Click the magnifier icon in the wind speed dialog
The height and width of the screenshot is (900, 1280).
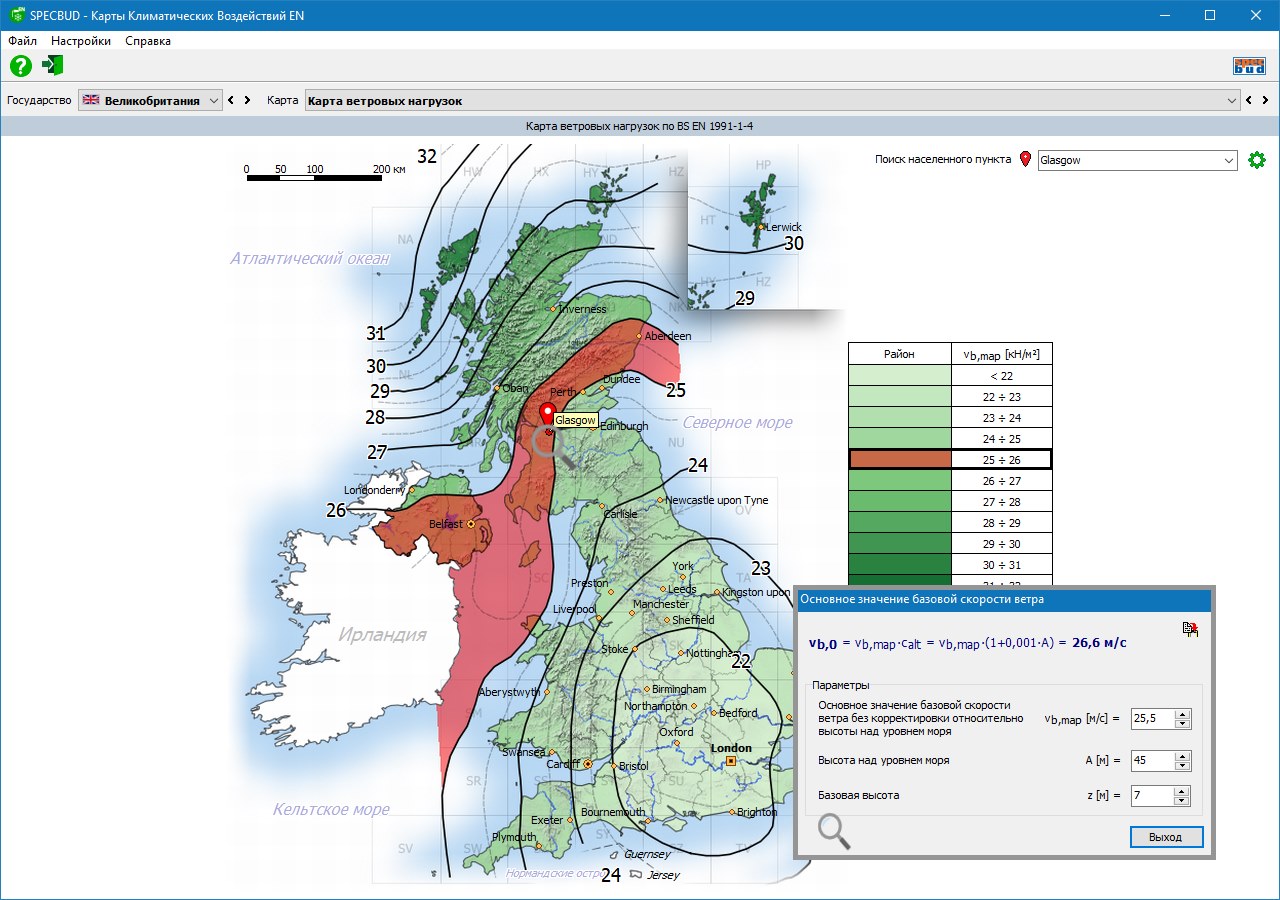834,831
